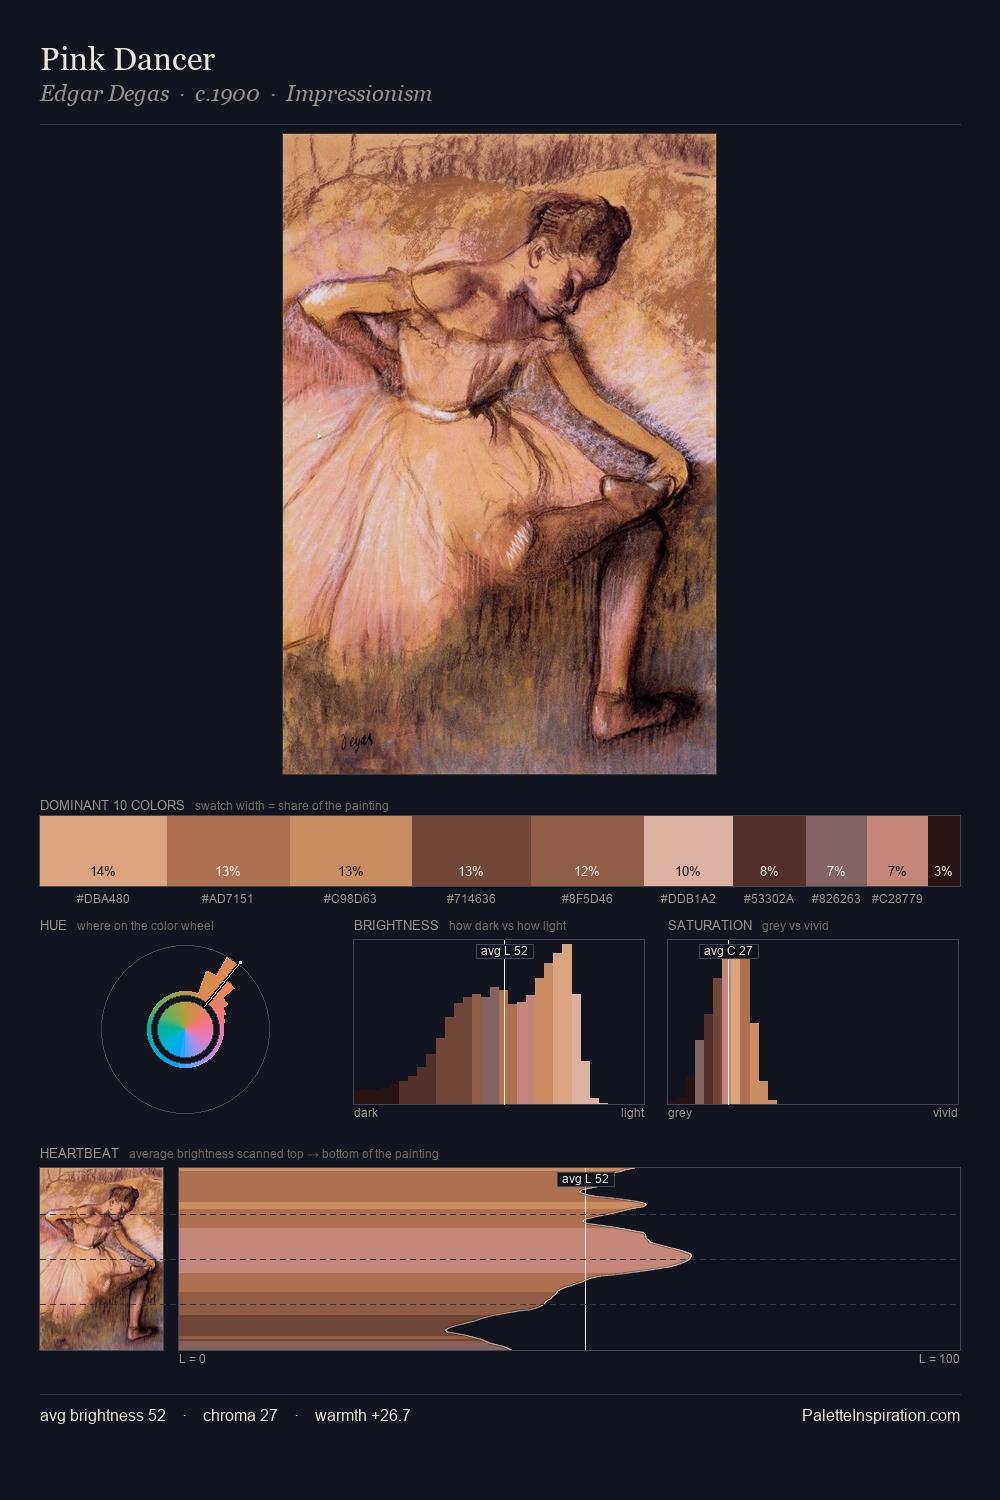The width and height of the screenshot is (1000, 1500).
Task: Select the #AD7151 swatch in the palette
Action: [228, 851]
